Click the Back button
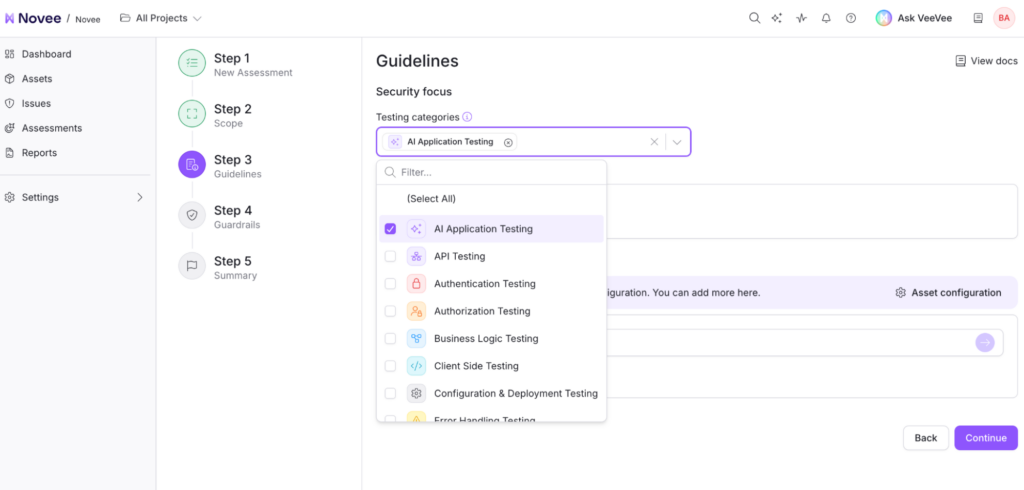The image size is (1024, 490). tap(925, 438)
